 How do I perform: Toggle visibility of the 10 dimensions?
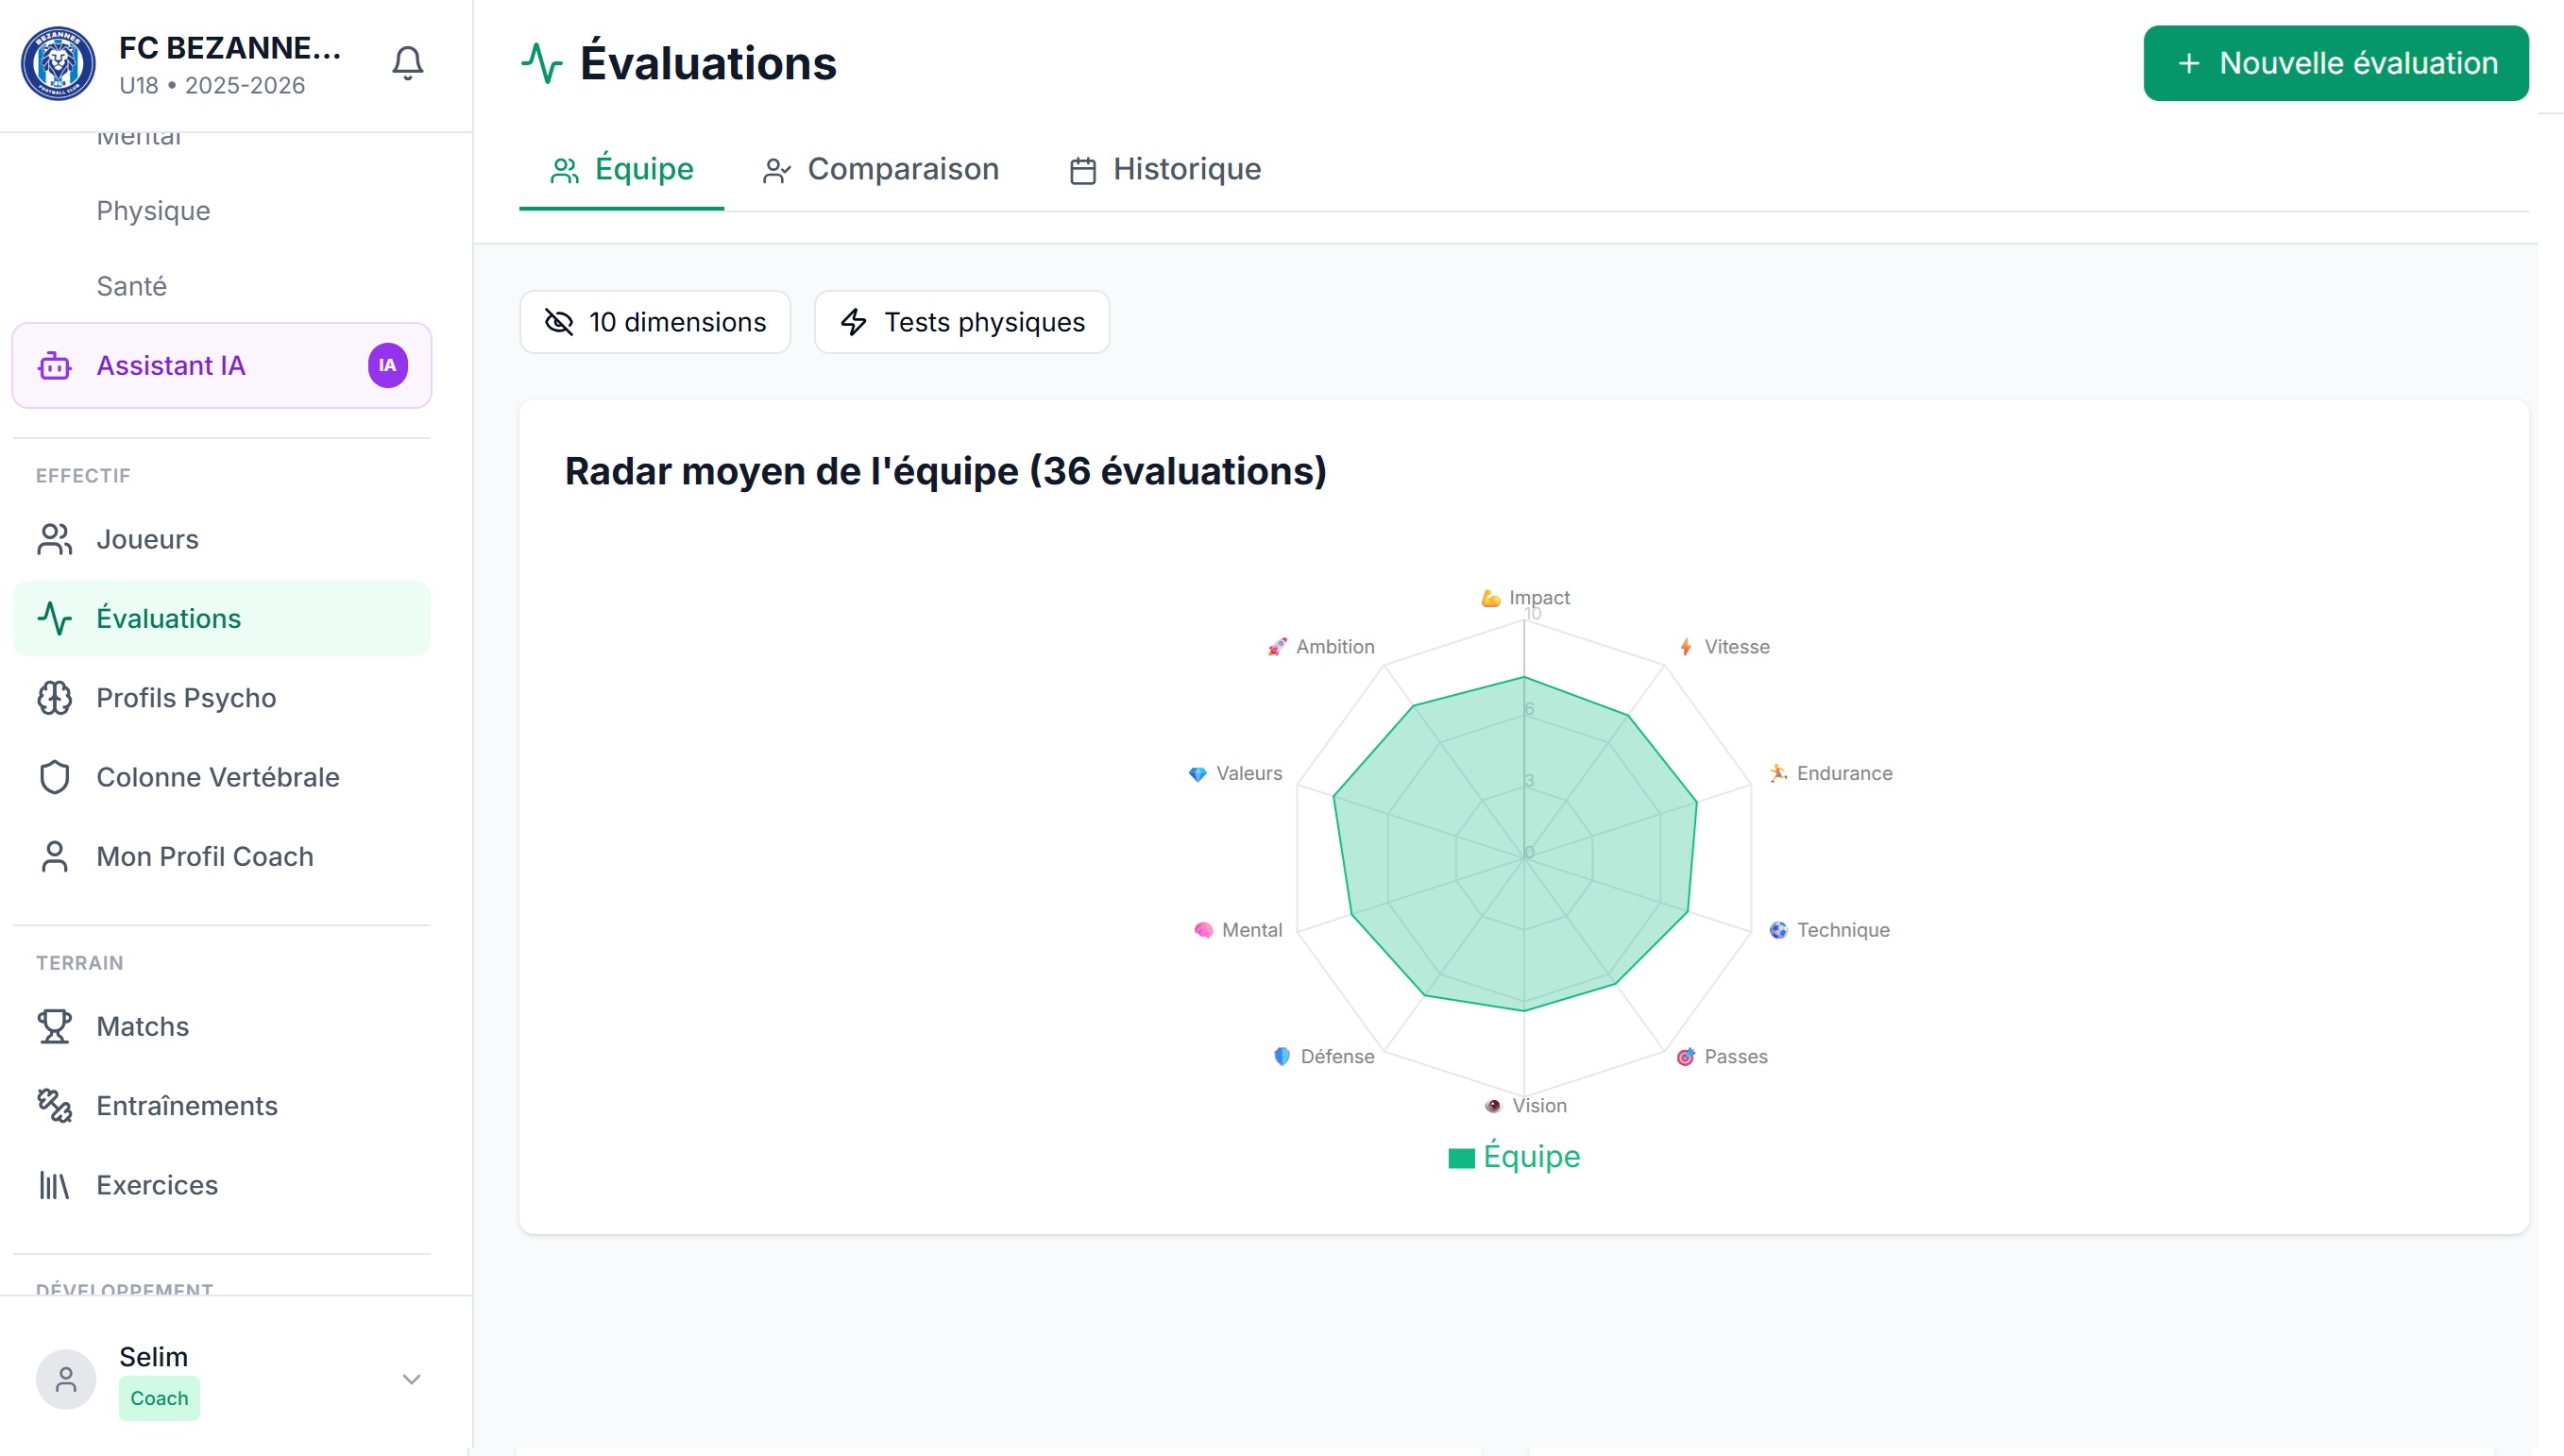coord(655,322)
